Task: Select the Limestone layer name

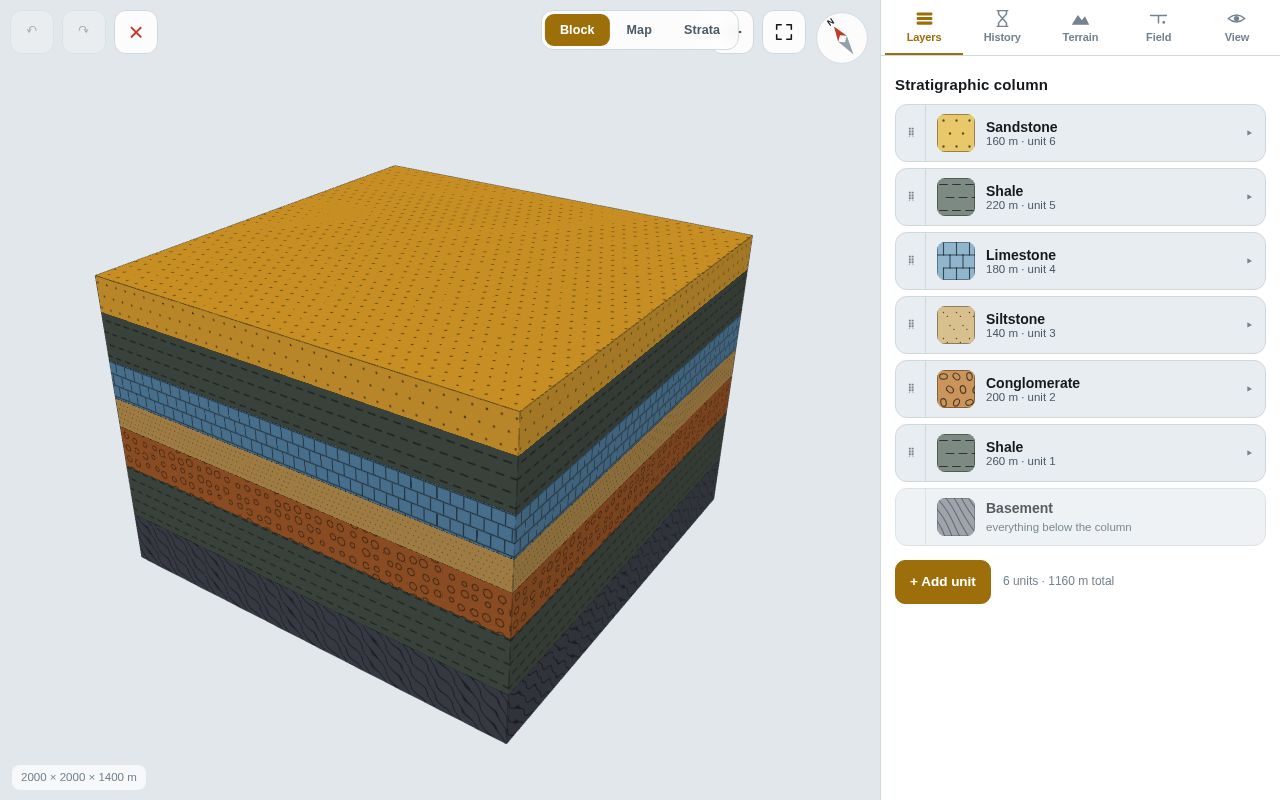Action: pyautogui.click(x=1021, y=255)
